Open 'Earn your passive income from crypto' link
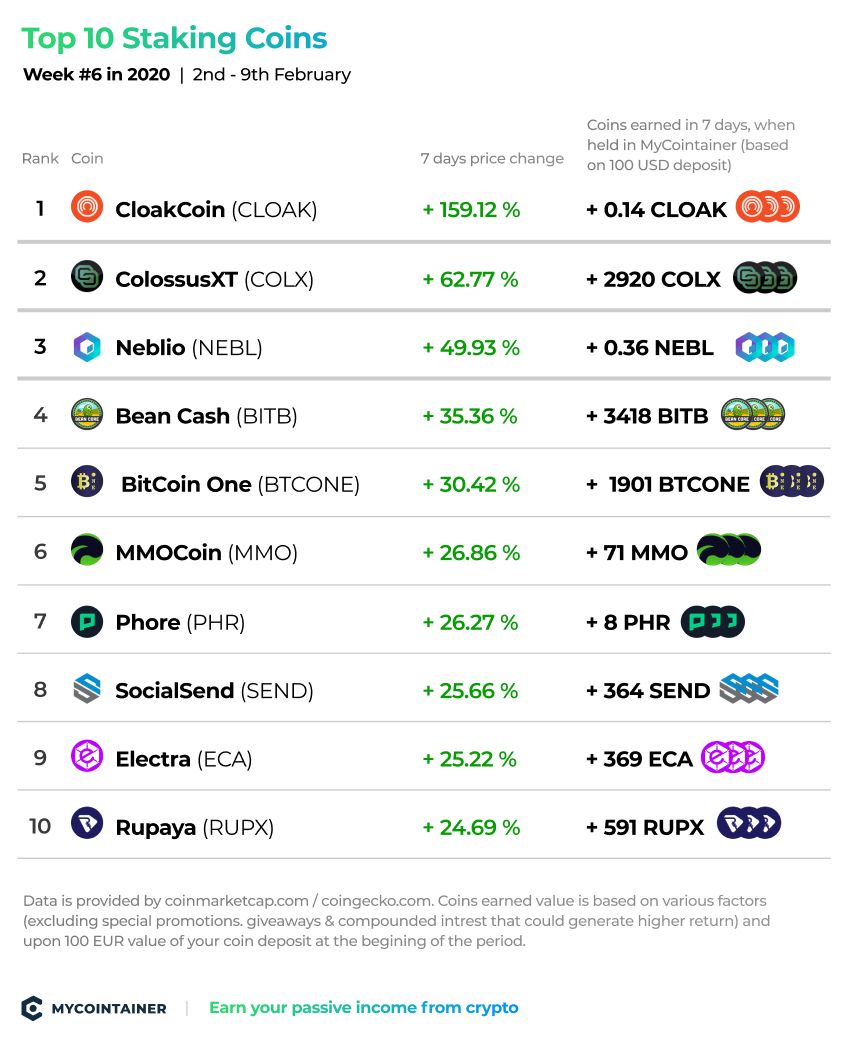Screen dimensions: 859x1056 [364, 1008]
